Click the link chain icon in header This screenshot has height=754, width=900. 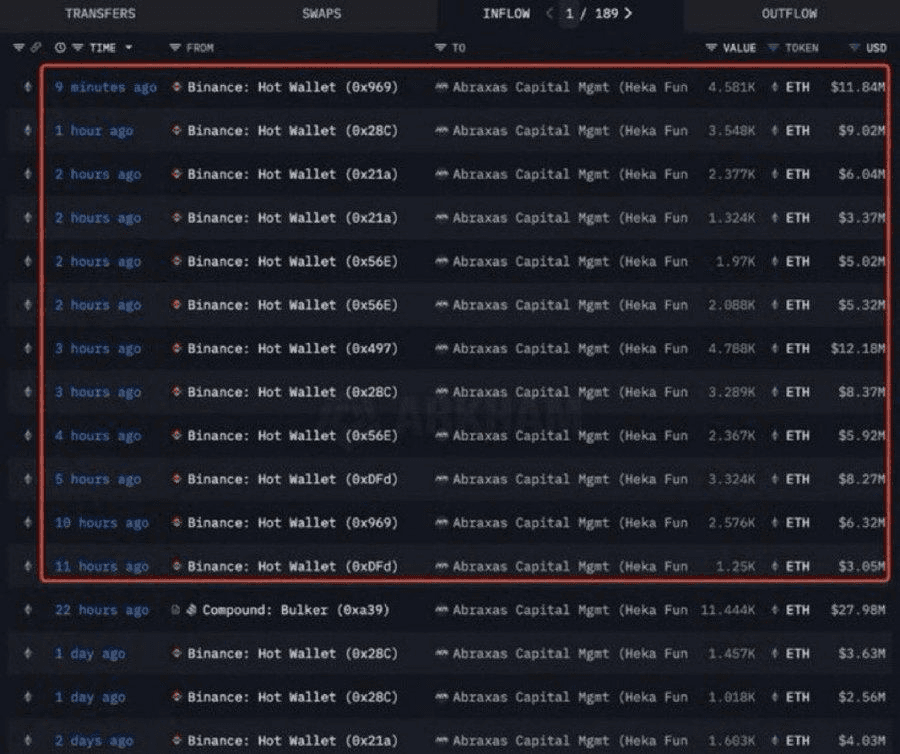tap(36, 48)
